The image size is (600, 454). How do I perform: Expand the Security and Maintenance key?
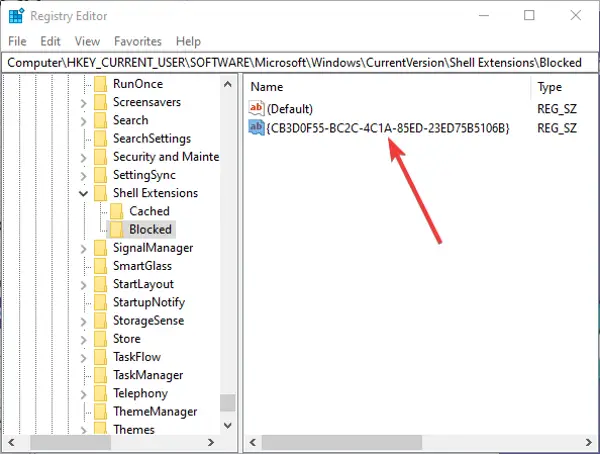tap(83, 157)
